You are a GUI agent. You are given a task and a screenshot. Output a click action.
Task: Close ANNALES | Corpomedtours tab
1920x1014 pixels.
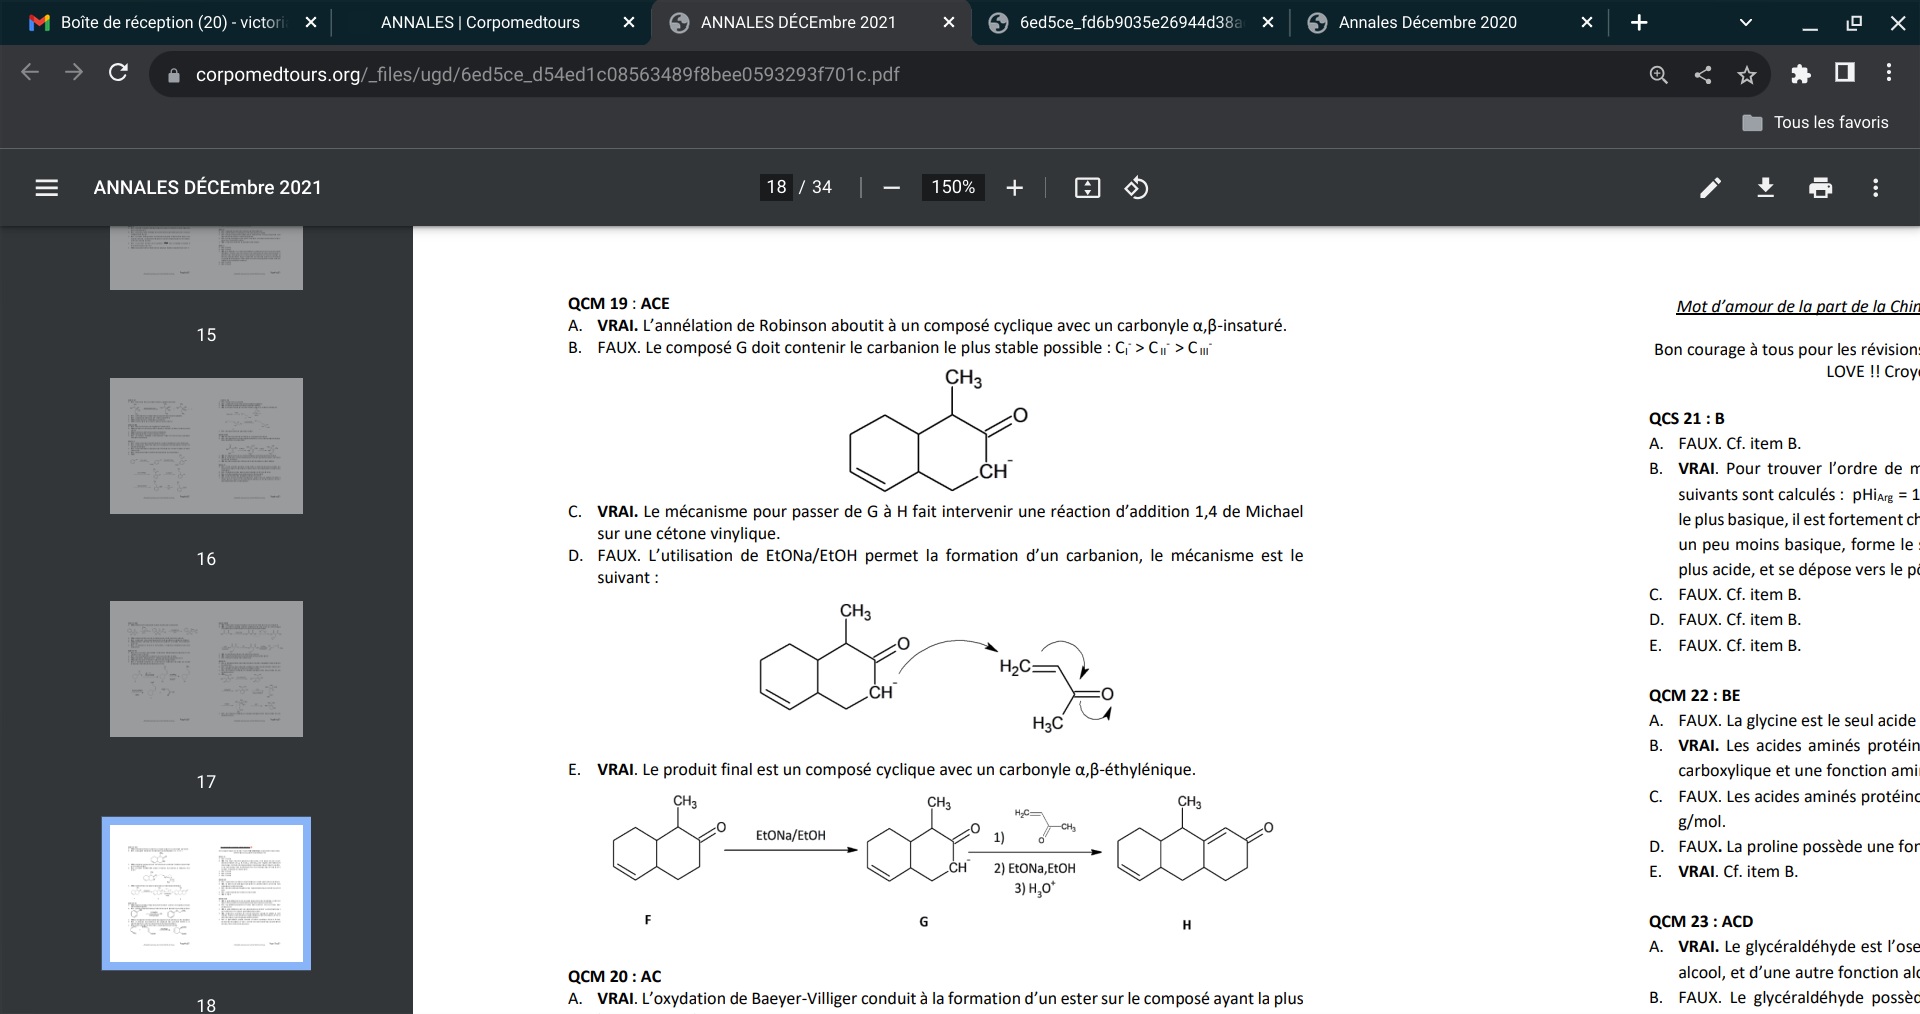(x=628, y=22)
